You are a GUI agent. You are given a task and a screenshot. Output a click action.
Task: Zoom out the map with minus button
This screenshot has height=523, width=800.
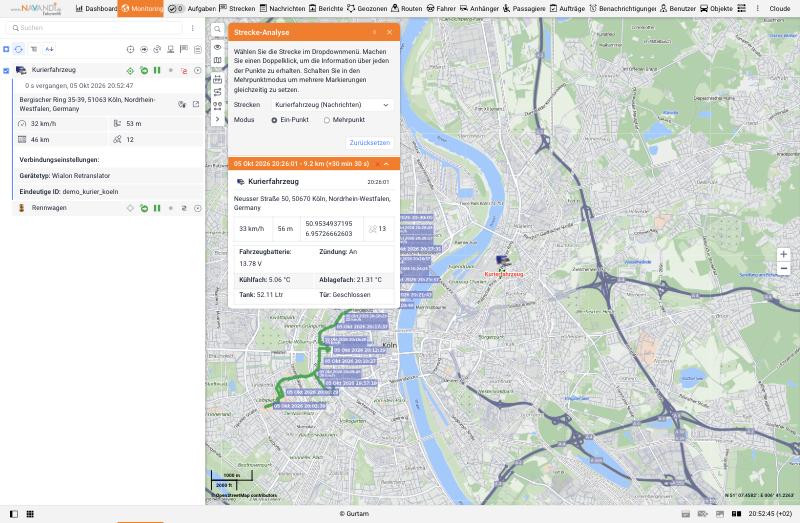784,268
